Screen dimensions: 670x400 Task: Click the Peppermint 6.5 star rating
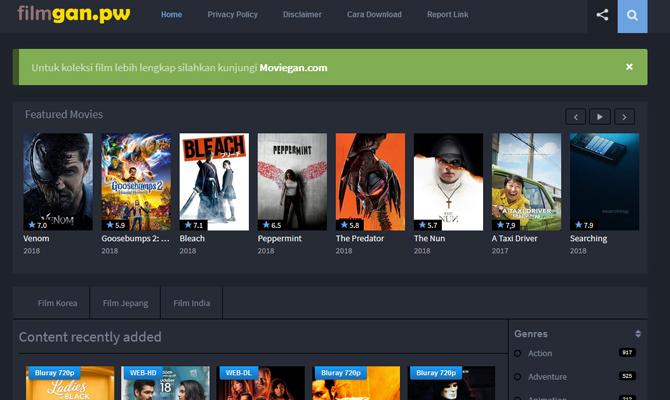pos(272,225)
